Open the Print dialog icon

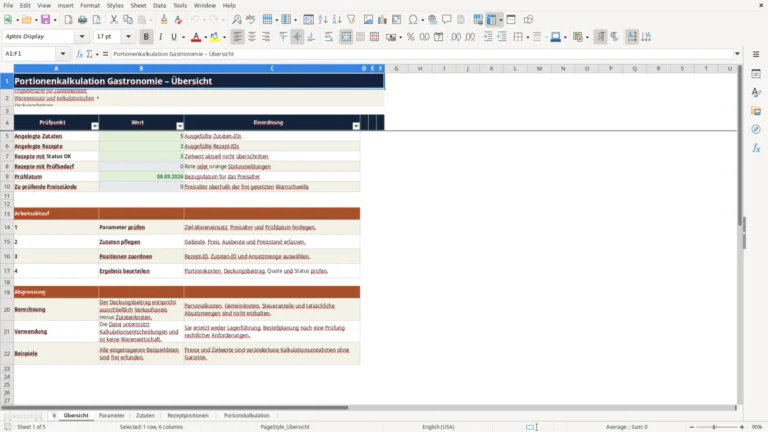click(x=82, y=20)
